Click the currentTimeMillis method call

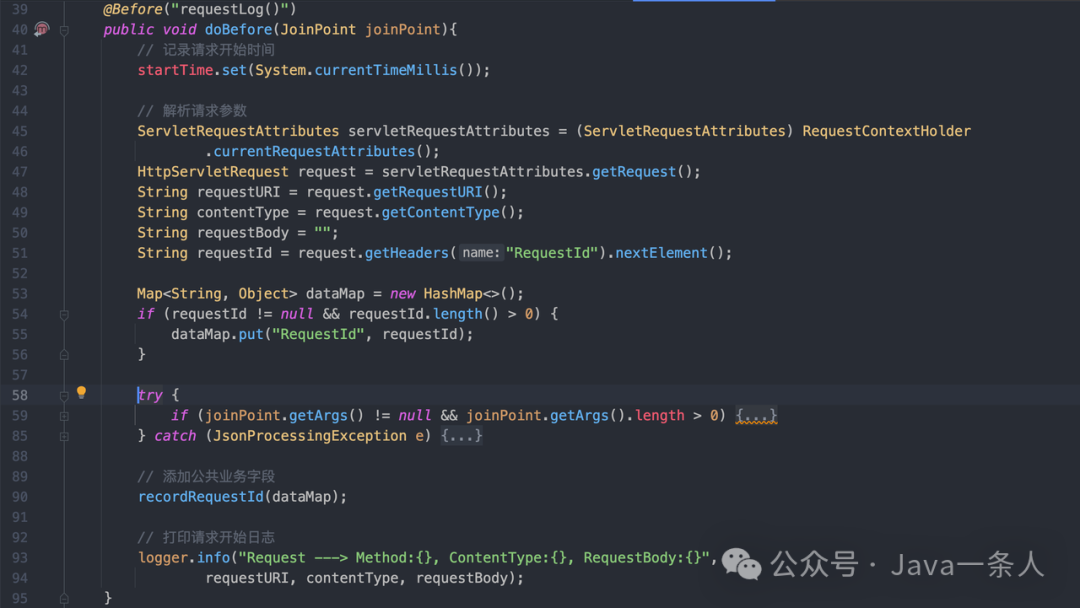[386, 70]
